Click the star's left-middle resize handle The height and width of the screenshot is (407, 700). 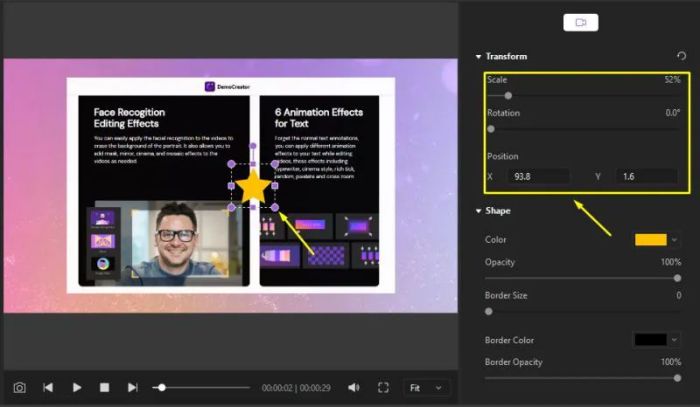click(x=231, y=186)
